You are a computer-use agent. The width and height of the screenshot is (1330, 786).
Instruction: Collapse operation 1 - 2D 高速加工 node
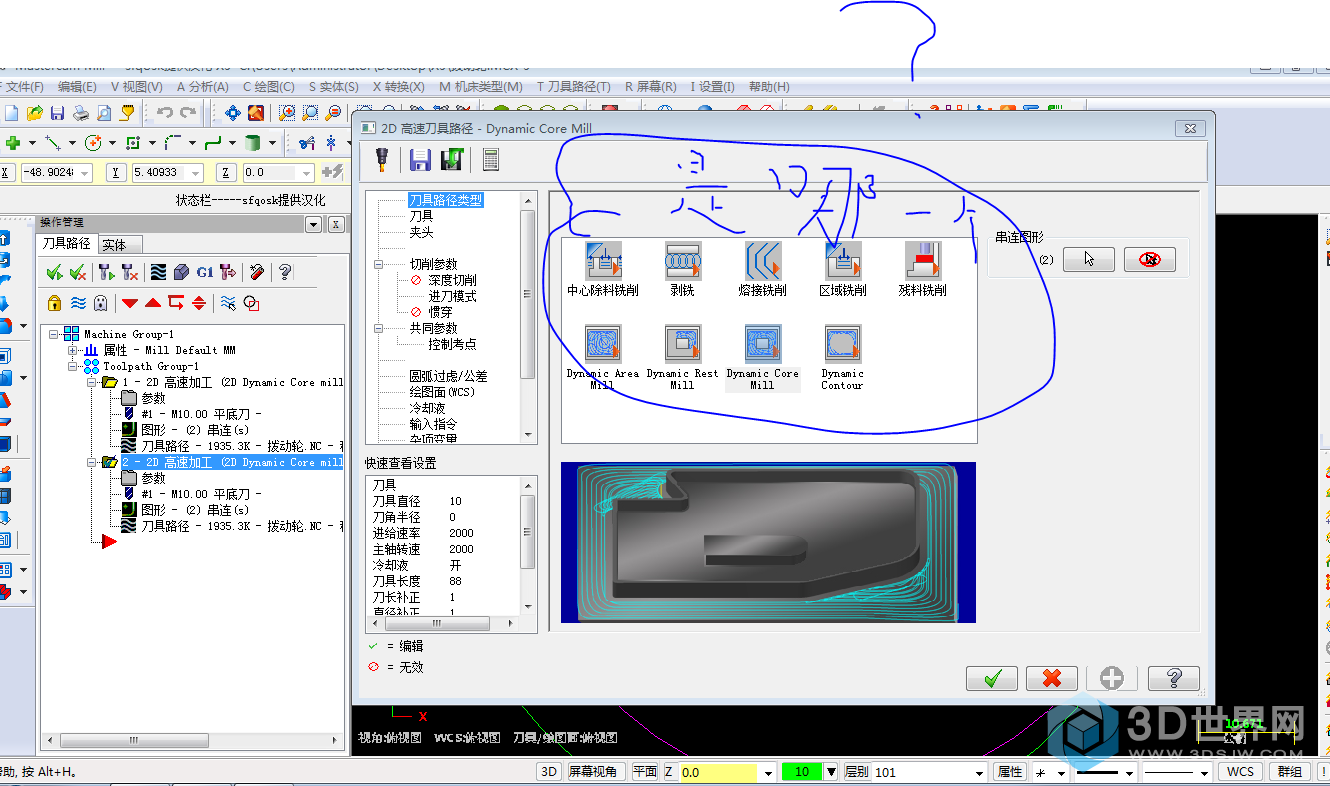90,382
